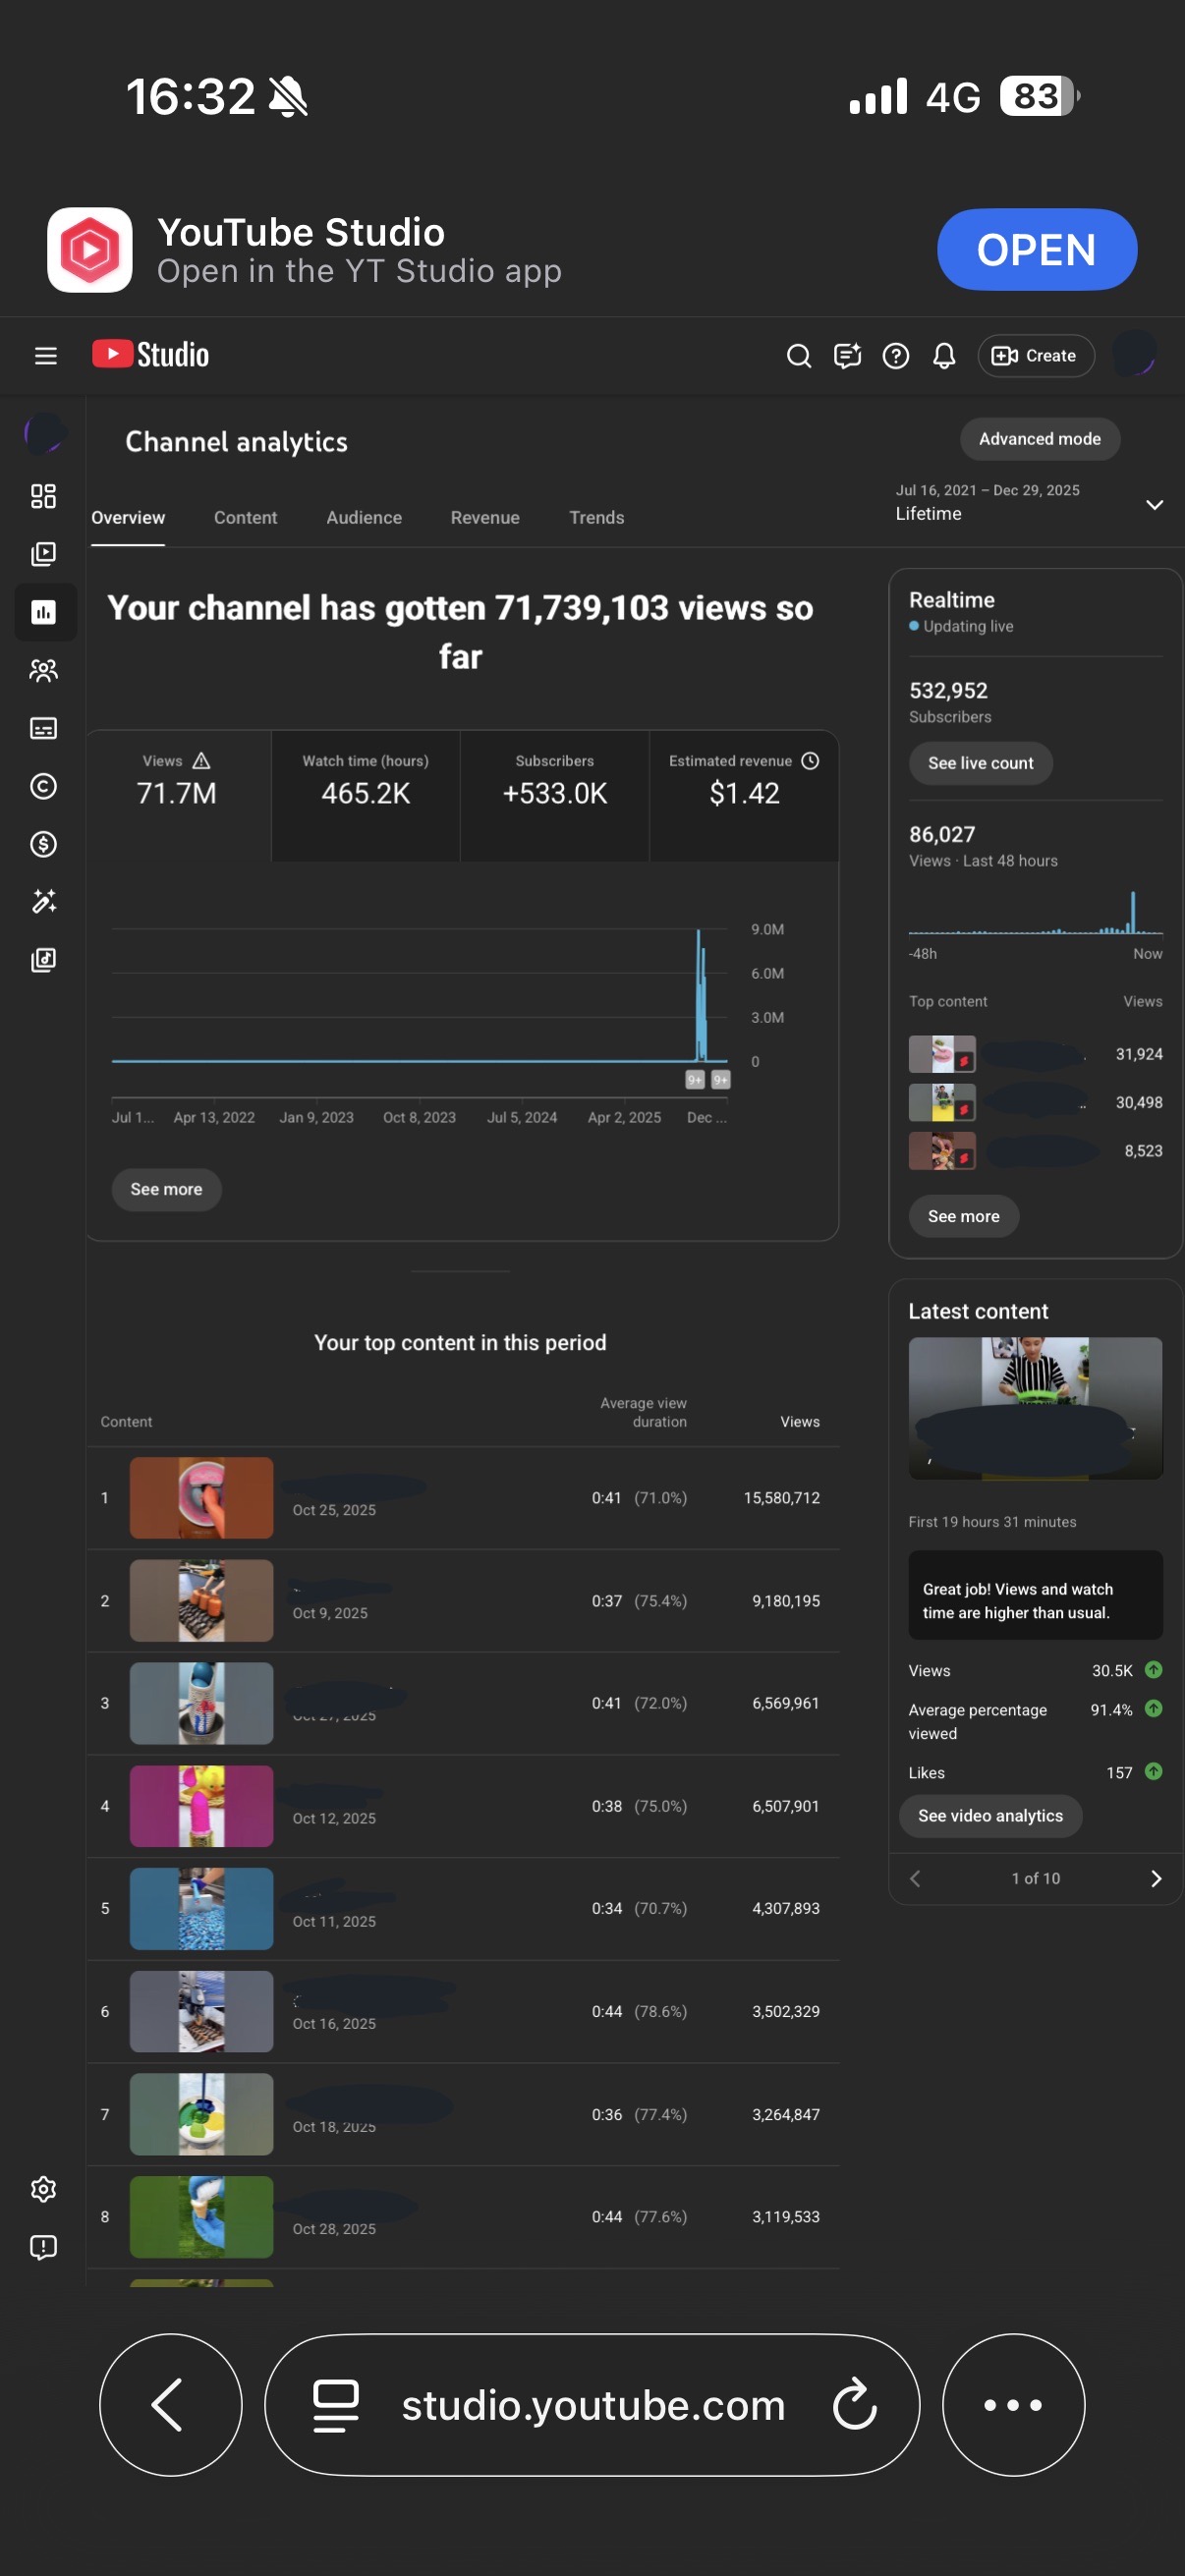Image resolution: width=1185 pixels, height=2576 pixels.
Task: Open the notifications bell
Action: (x=943, y=356)
